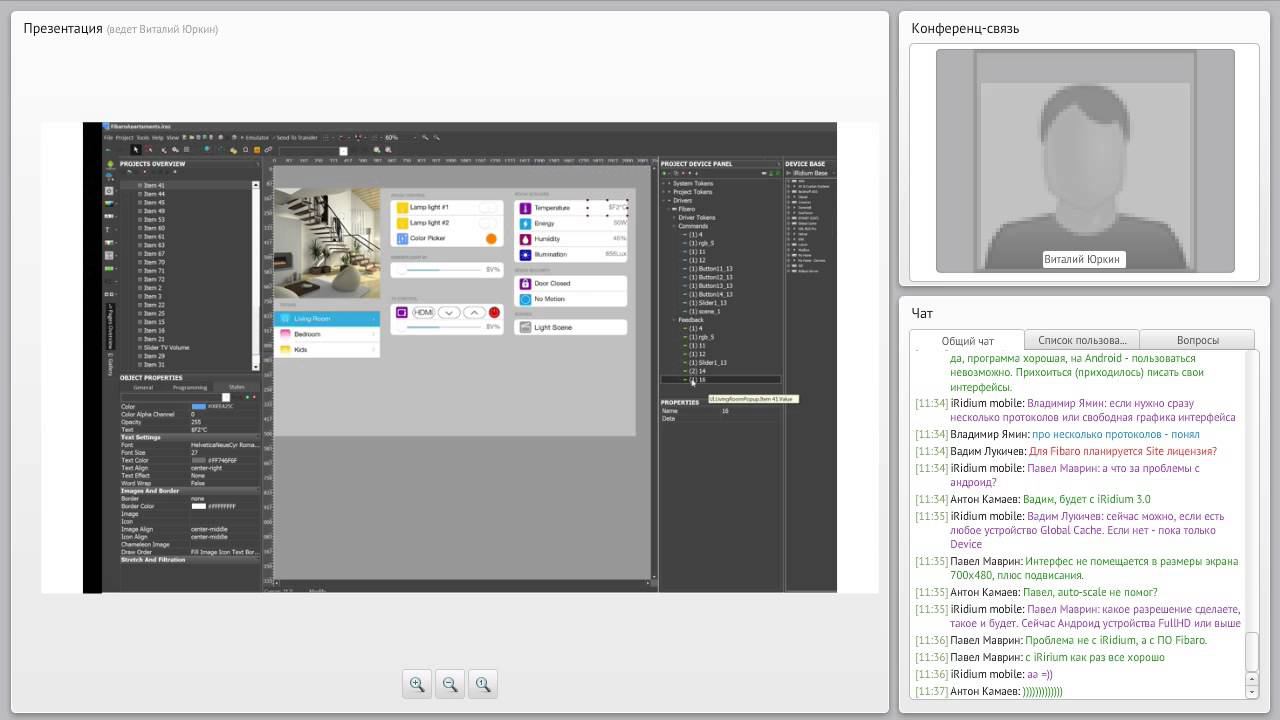This screenshot has width=1280, height=720.
Task: Select Slider TV Volume in Projects Overview
Action: [166, 348]
